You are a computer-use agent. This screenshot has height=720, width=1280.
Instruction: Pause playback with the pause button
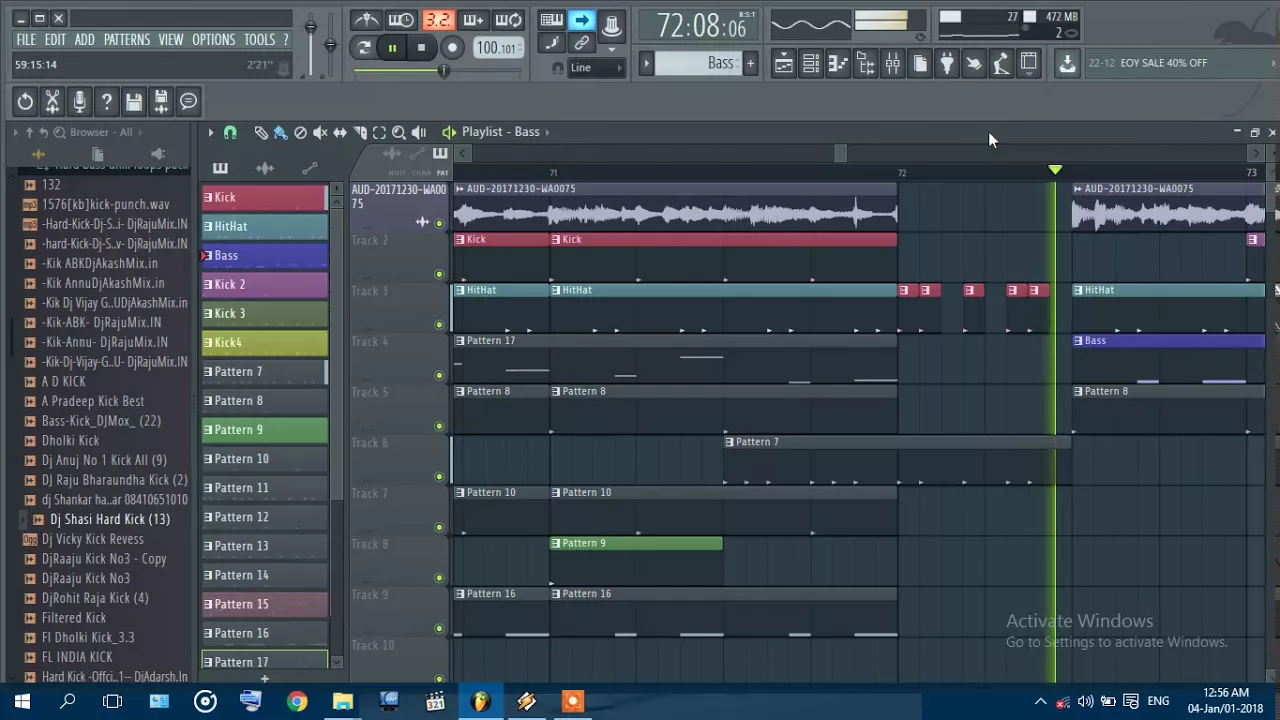pyautogui.click(x=392, y=48)
